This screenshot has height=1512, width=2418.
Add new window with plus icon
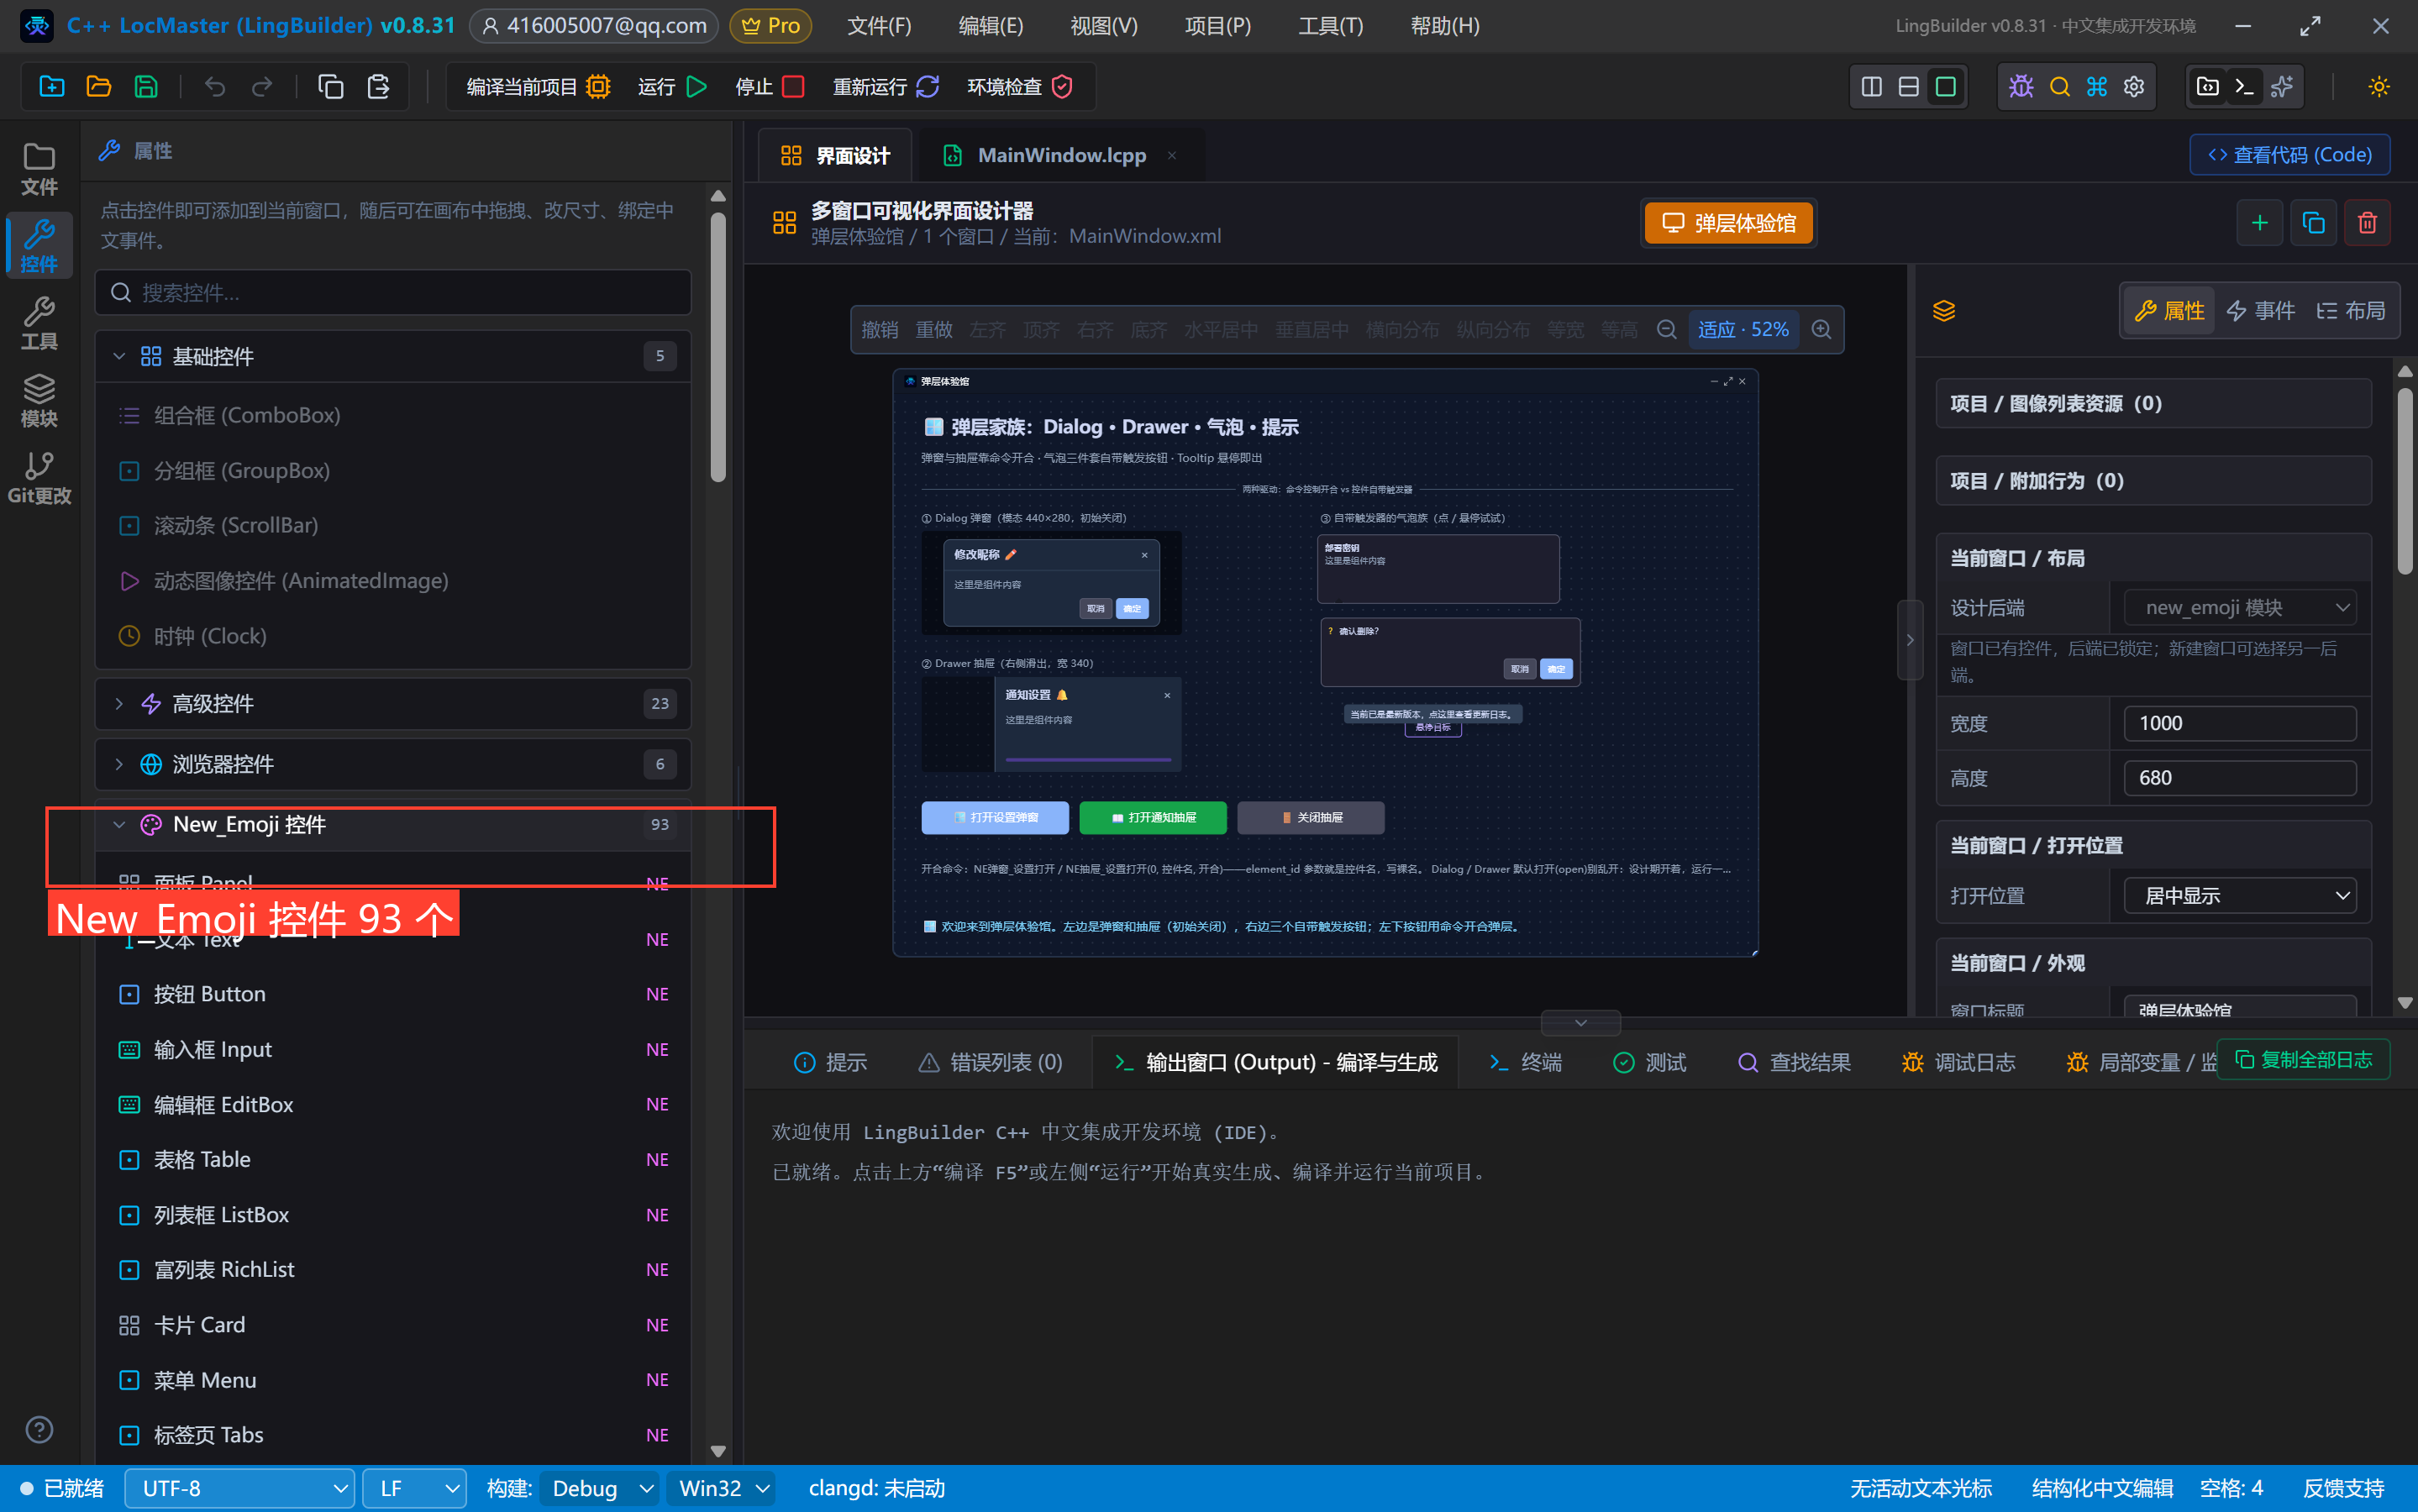click(2259, 222)
